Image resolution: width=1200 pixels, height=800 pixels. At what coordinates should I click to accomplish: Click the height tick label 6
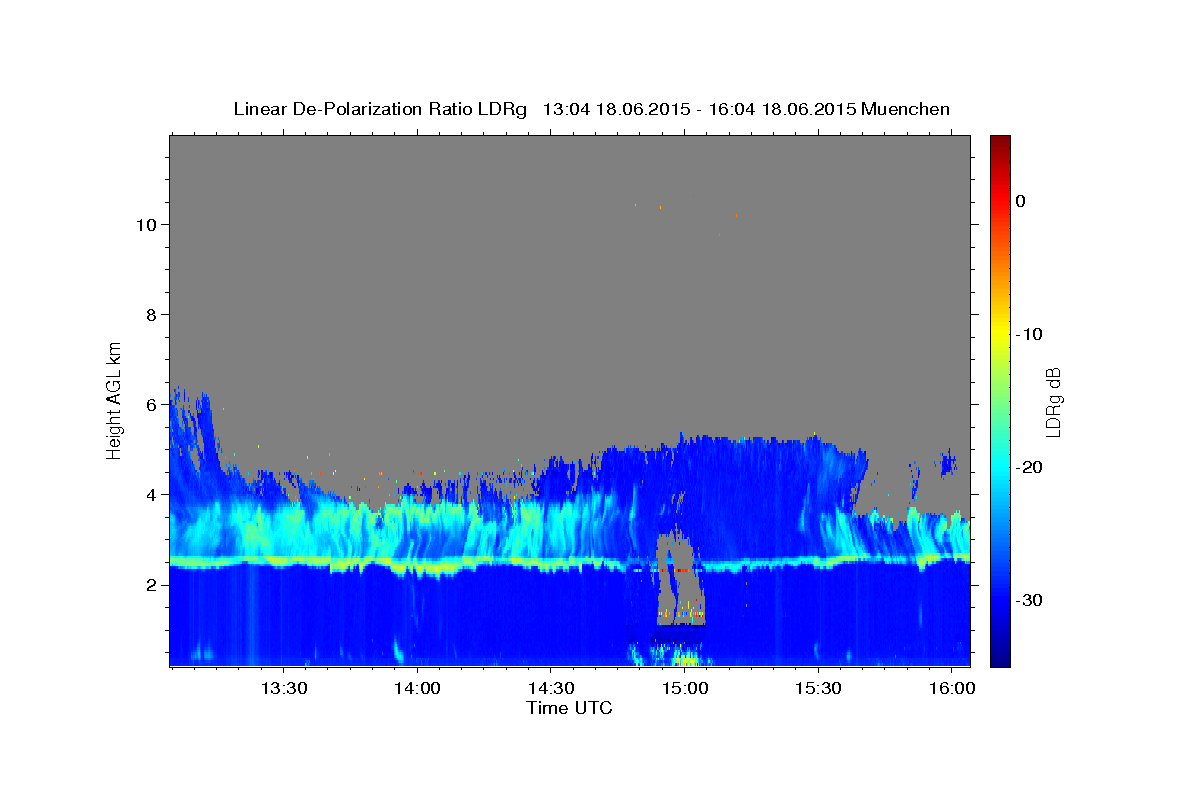pos(150,404)
